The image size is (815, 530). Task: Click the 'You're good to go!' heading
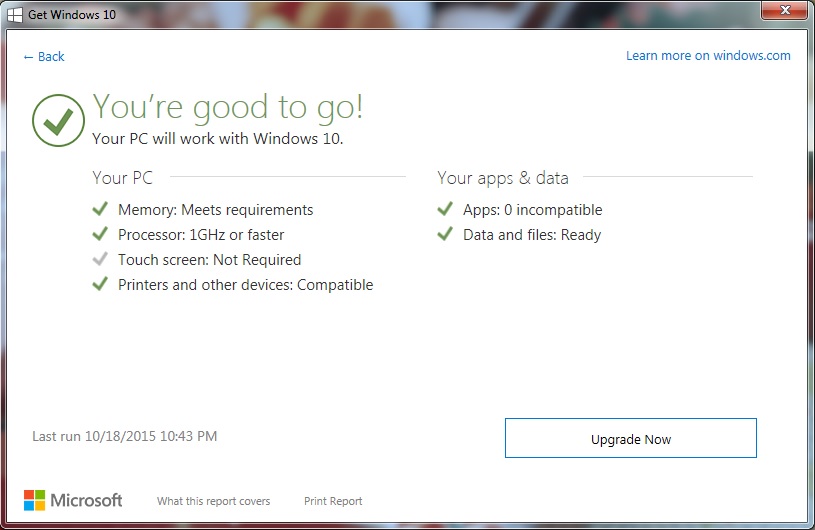(228, 108)
